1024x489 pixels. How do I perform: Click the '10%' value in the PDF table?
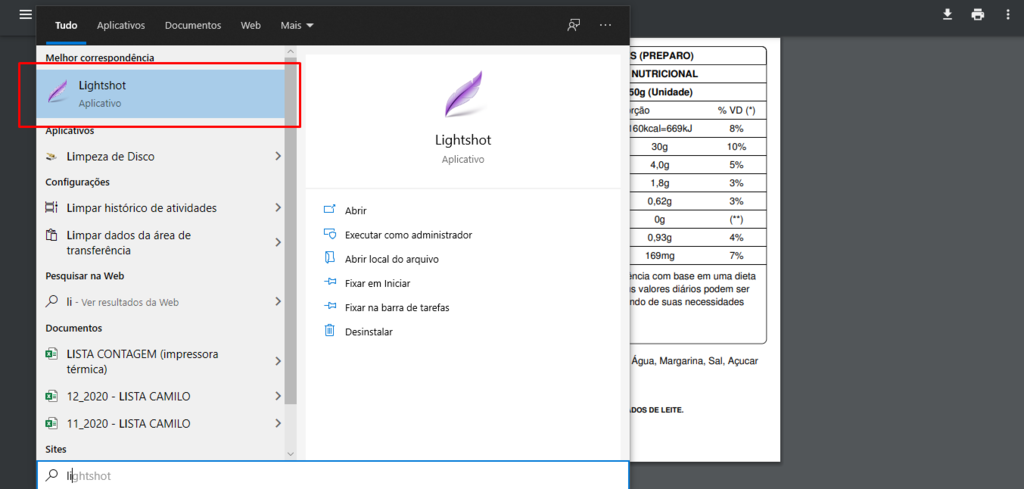pos(736,147)
